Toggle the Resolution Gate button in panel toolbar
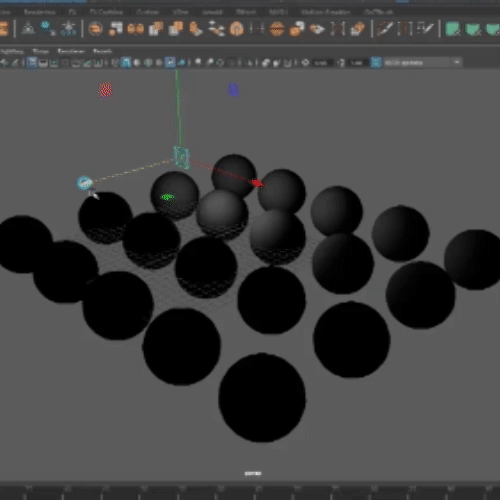The width and height of the screenshot is (500, 500). (x=54, y=63)
